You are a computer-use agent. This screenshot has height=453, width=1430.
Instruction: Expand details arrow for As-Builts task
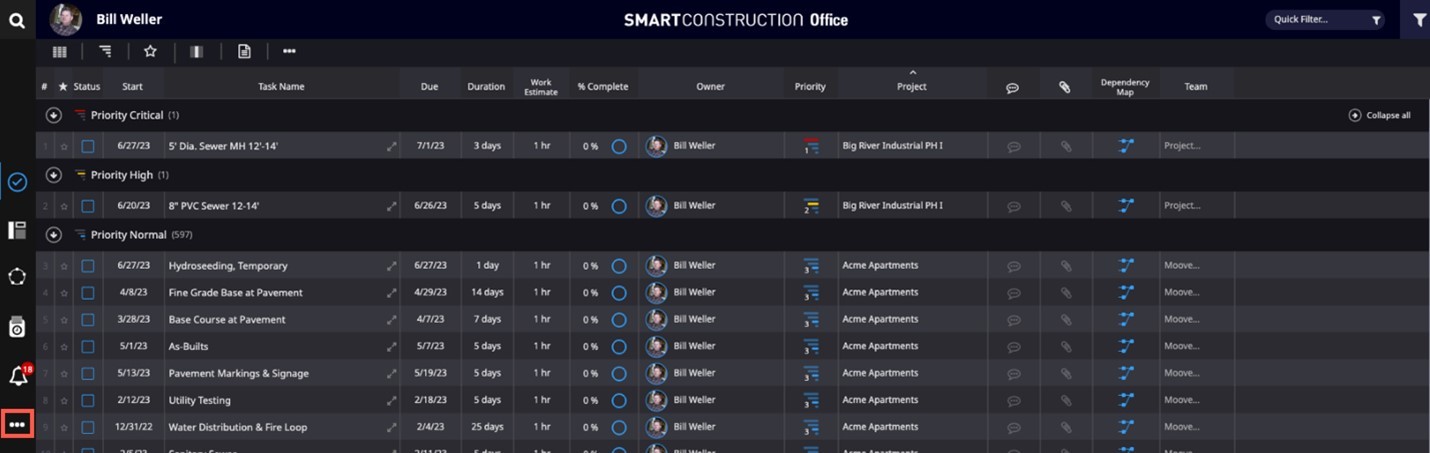pos(392,347)
